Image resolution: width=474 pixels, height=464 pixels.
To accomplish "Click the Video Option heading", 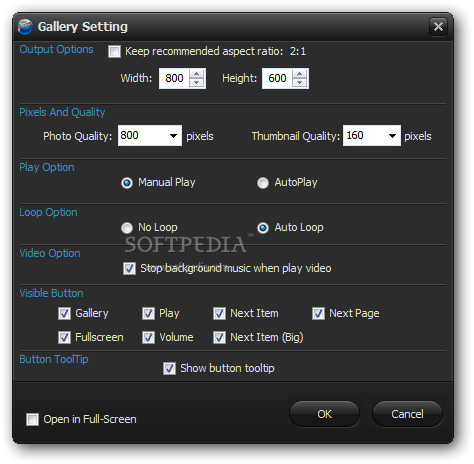I will click(x=50, y=253).
